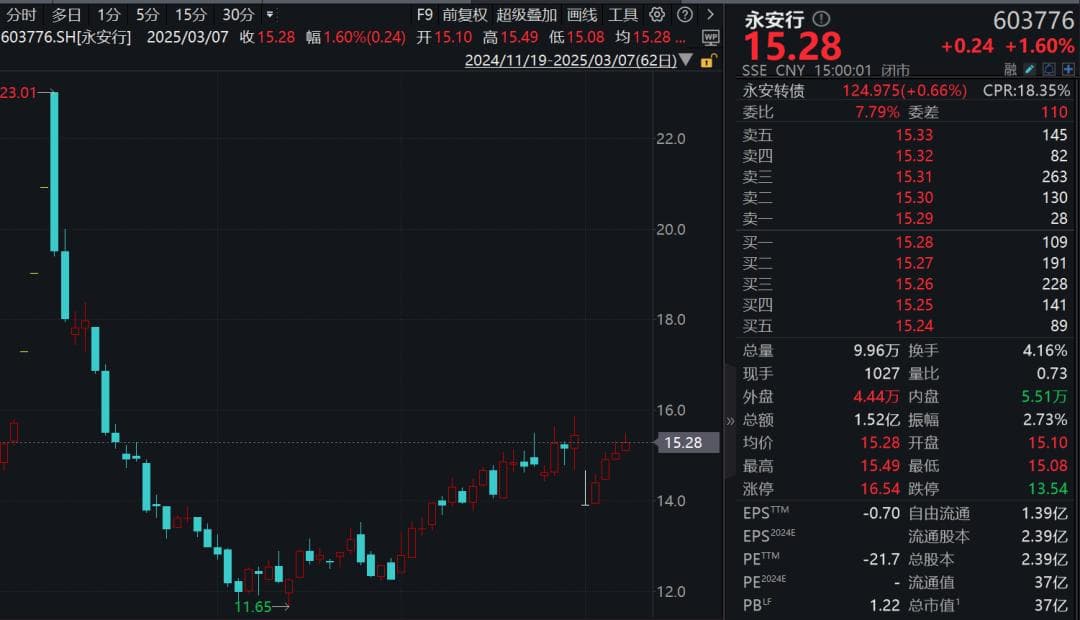Click 卖二 price 15.30

point(914,198)
